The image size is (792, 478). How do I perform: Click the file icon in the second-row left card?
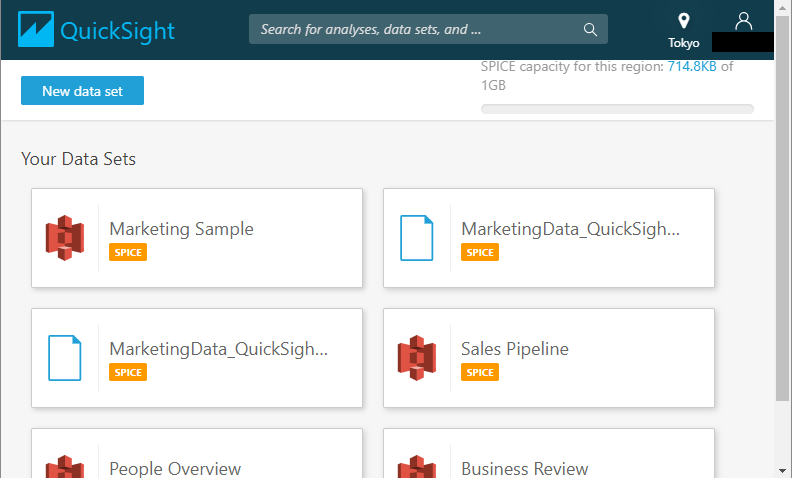coord(65,358)
